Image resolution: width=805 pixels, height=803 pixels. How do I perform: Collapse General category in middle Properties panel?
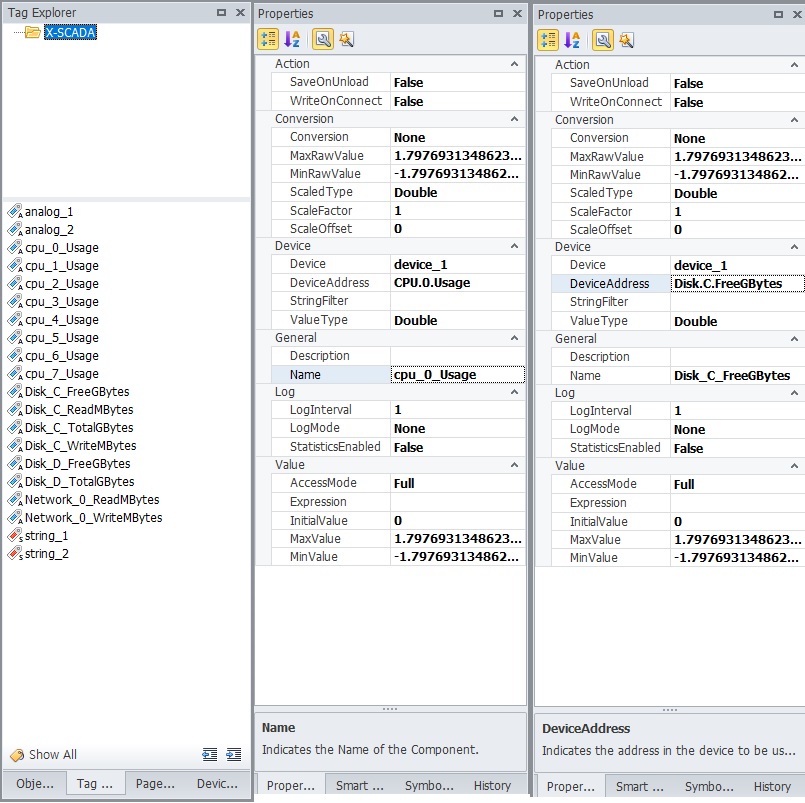(x=514, y=338)
